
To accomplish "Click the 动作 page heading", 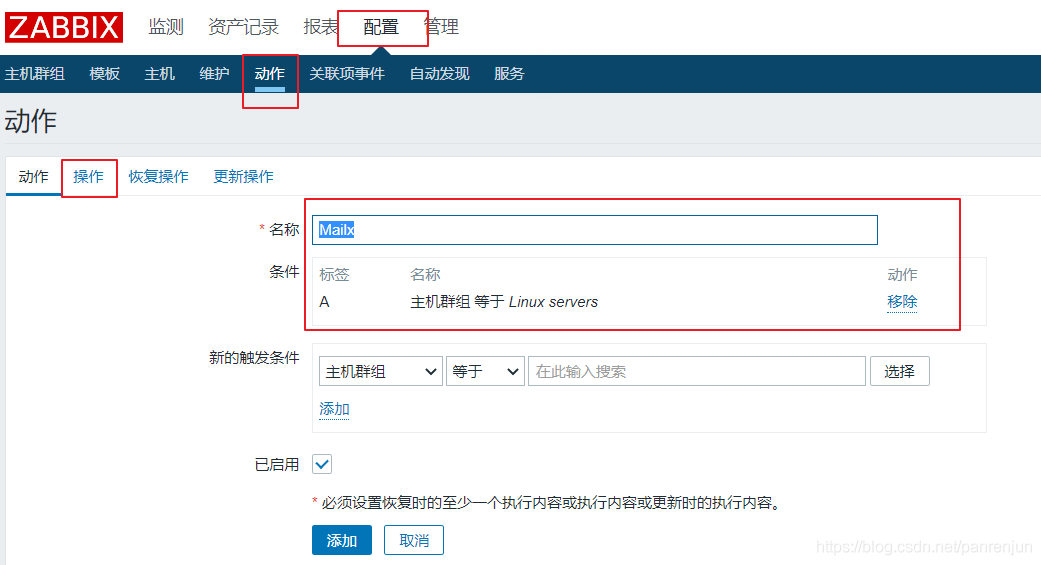I will (31, 121).
